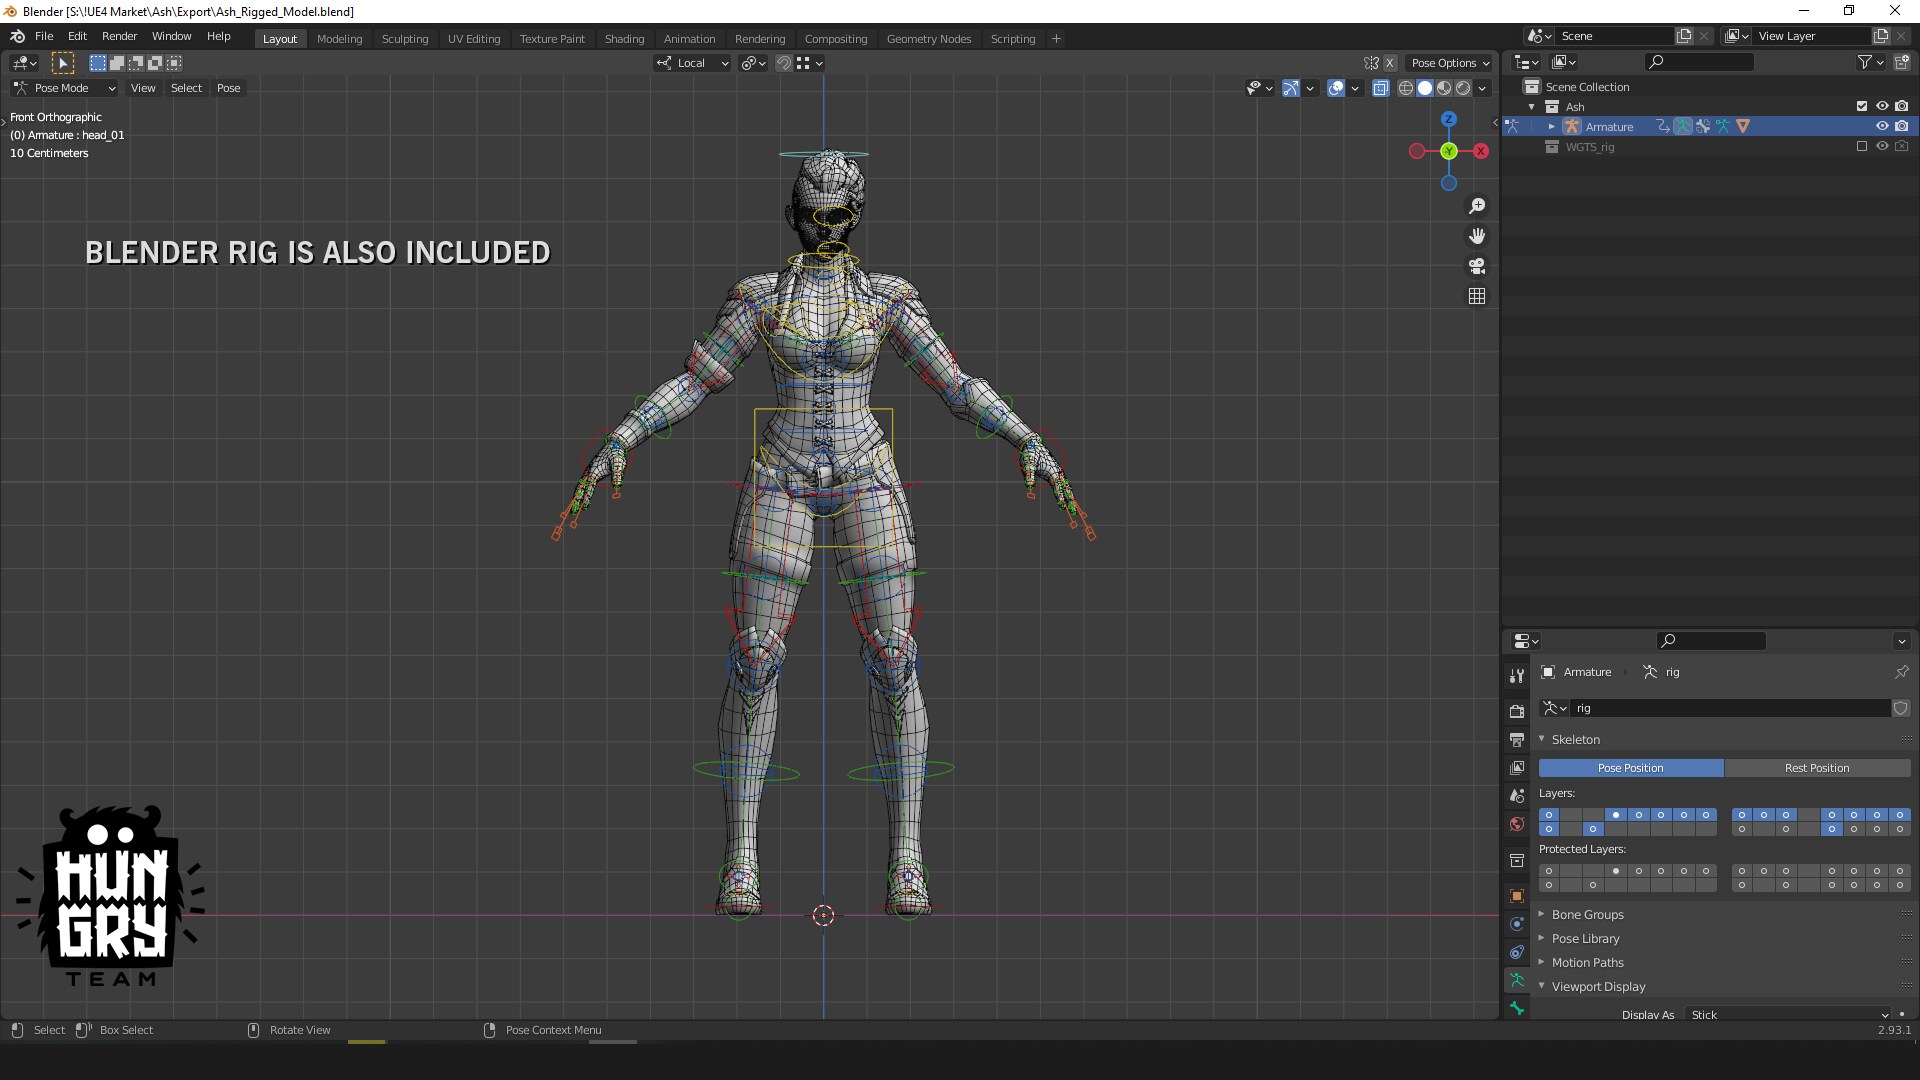
Task: Switch to the Shading workspace tab
Action: point(624,39)
